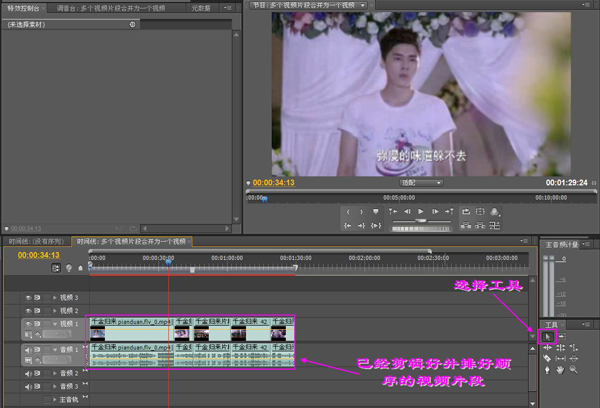Click the Play In to Out button
This screenshot has height=408, width=600.
click(376, 226)
